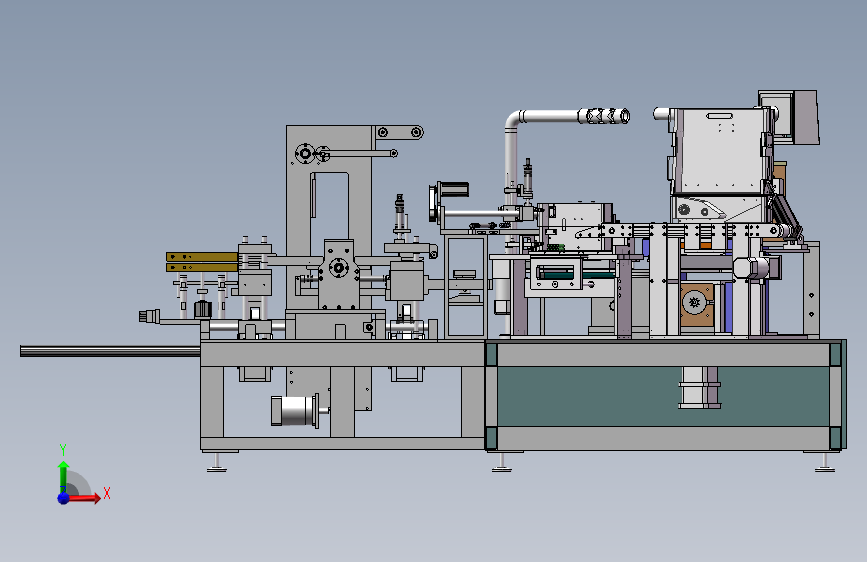Select the tilted monitor panel at top right
Viewport: 867px width, 562px height.
tap(805, 118)
